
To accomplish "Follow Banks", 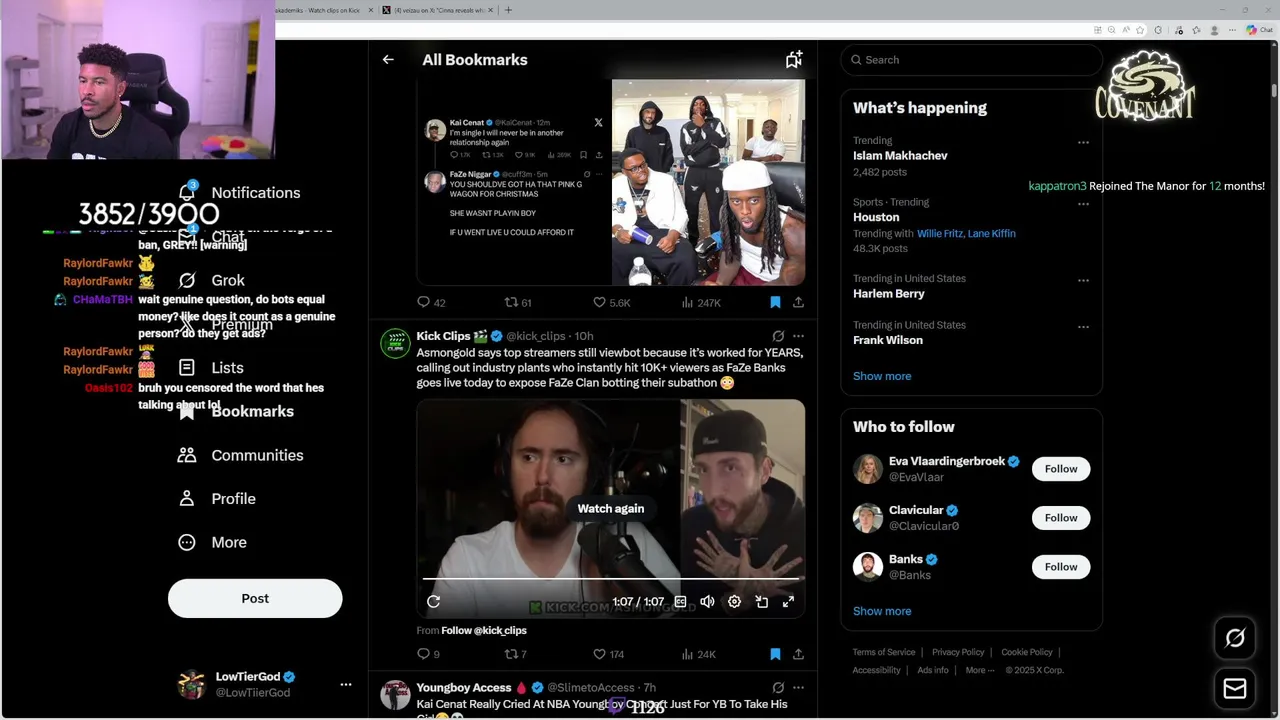I will click(1061, 567).
